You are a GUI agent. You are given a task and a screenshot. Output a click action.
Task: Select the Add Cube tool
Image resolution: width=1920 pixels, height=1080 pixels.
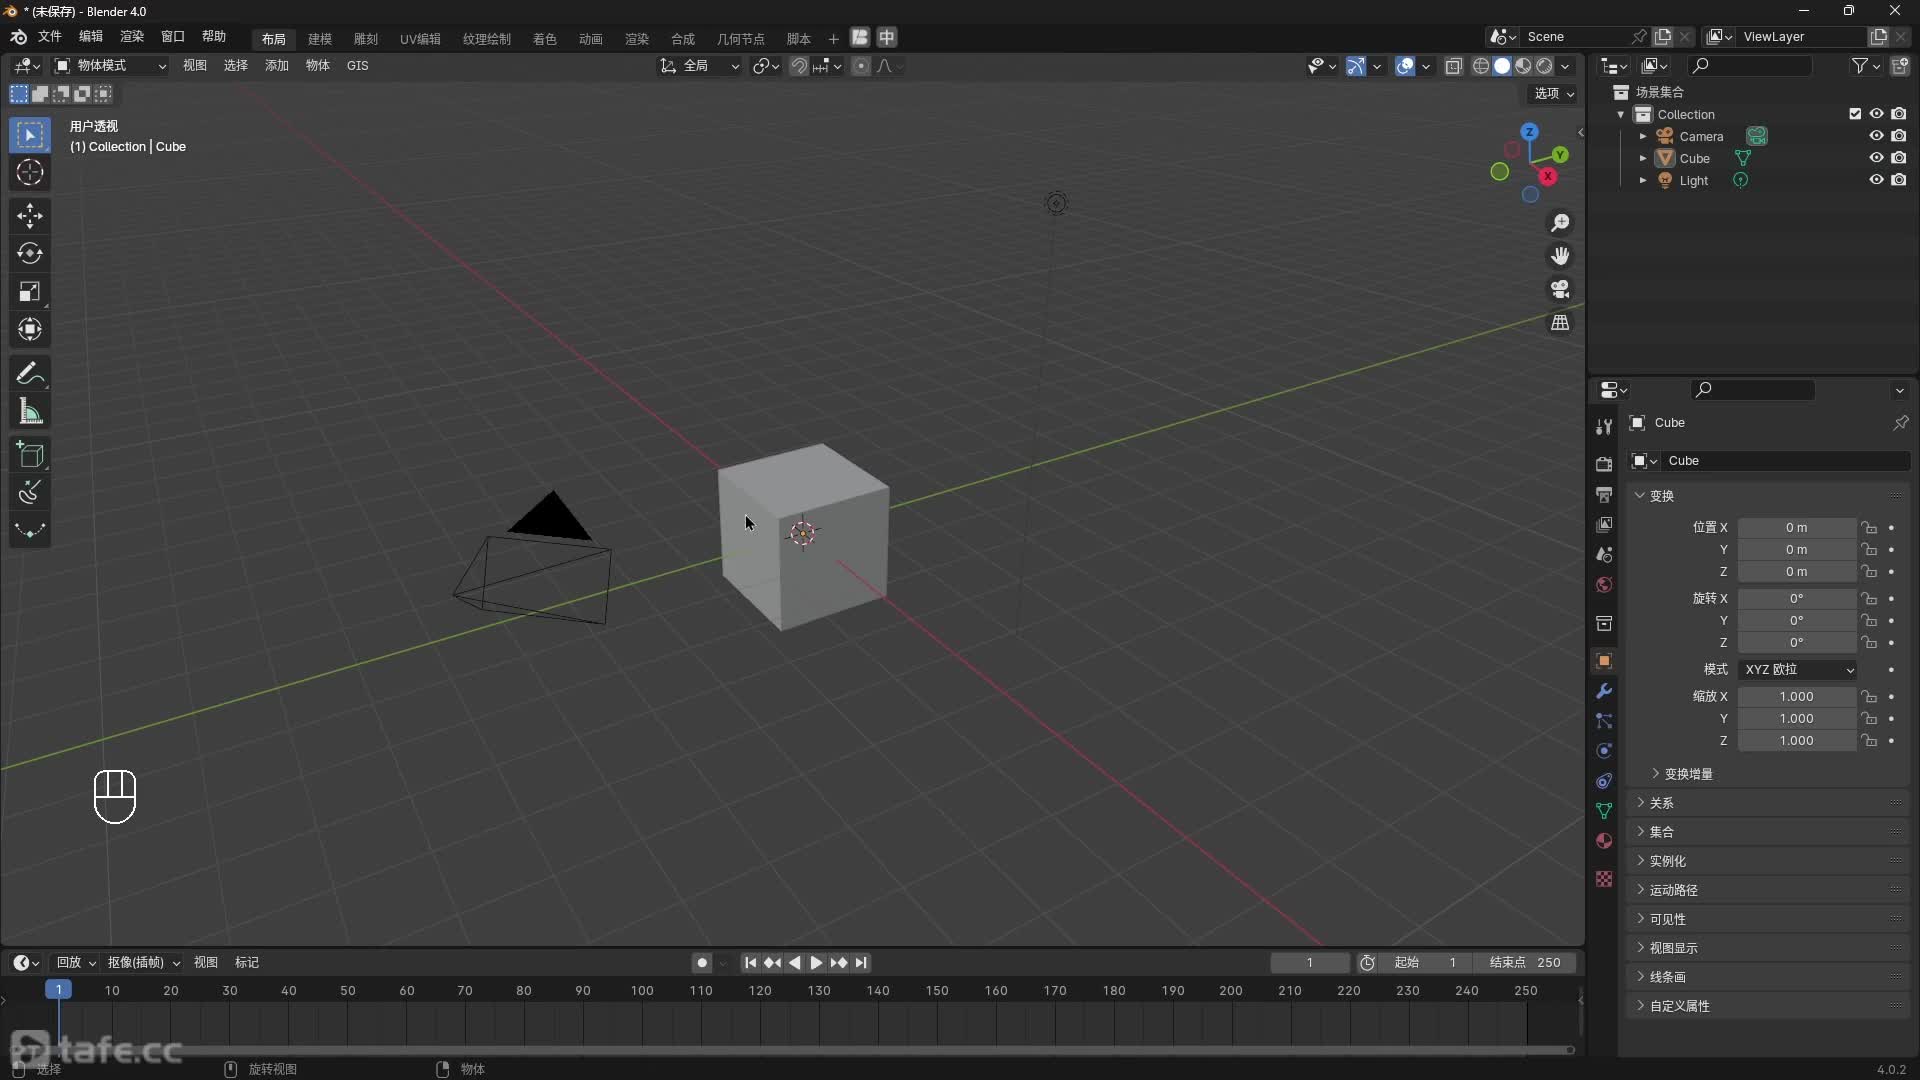click(x=30, y=455)
